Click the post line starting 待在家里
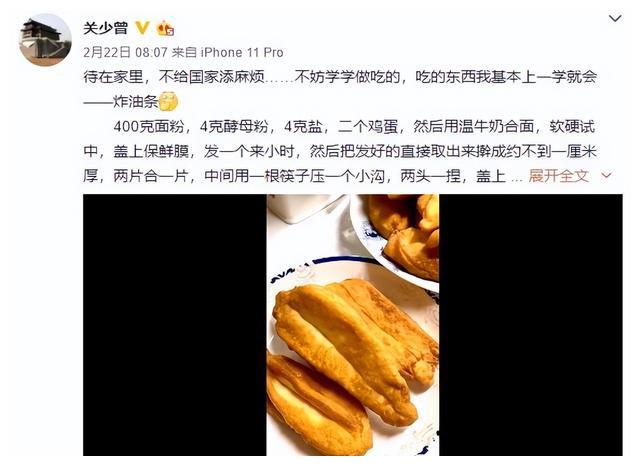The width and height of the screenshot is (640, 466). (x=340, y=77)
